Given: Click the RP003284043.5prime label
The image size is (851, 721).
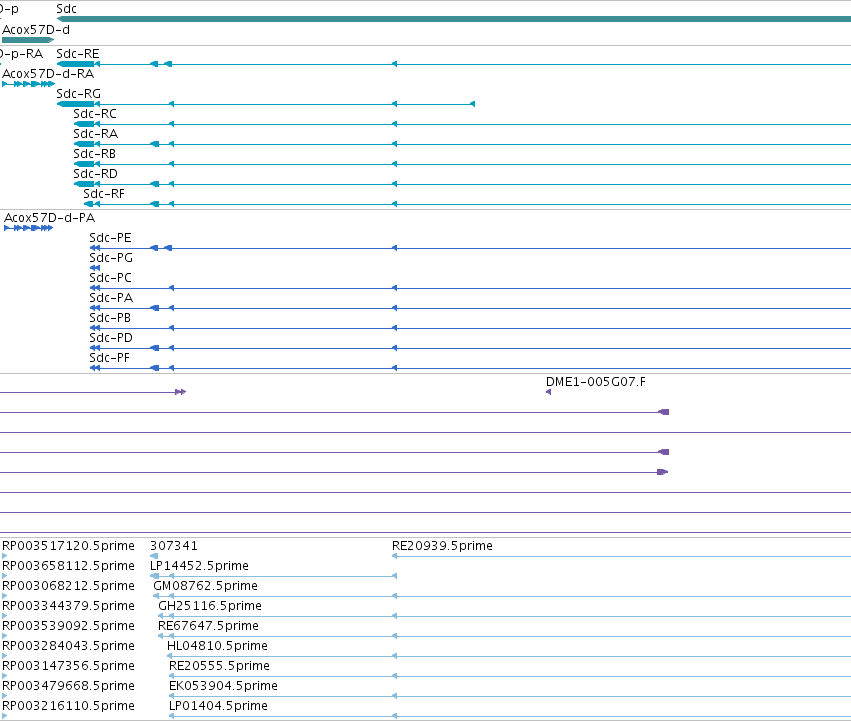Looking at the screenshot, I should pyautogui.click(x=68, y=646).
